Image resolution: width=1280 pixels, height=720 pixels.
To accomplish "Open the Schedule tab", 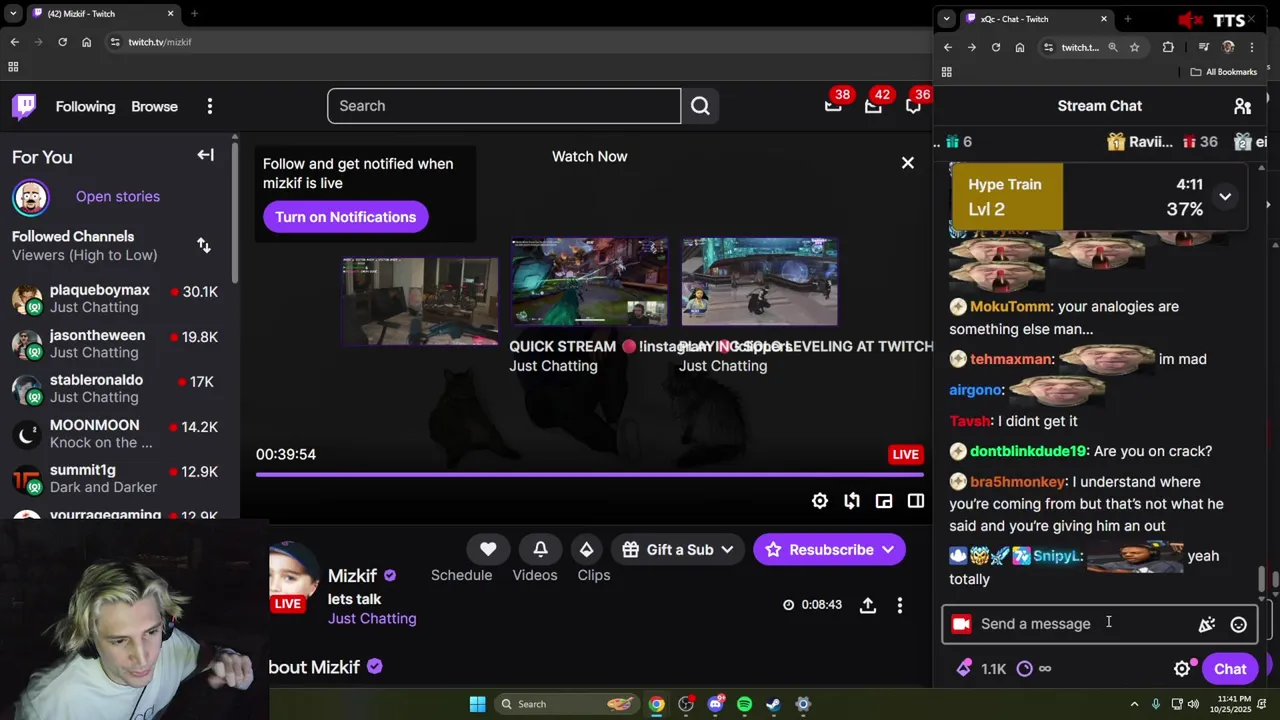I will coord(461,575).
